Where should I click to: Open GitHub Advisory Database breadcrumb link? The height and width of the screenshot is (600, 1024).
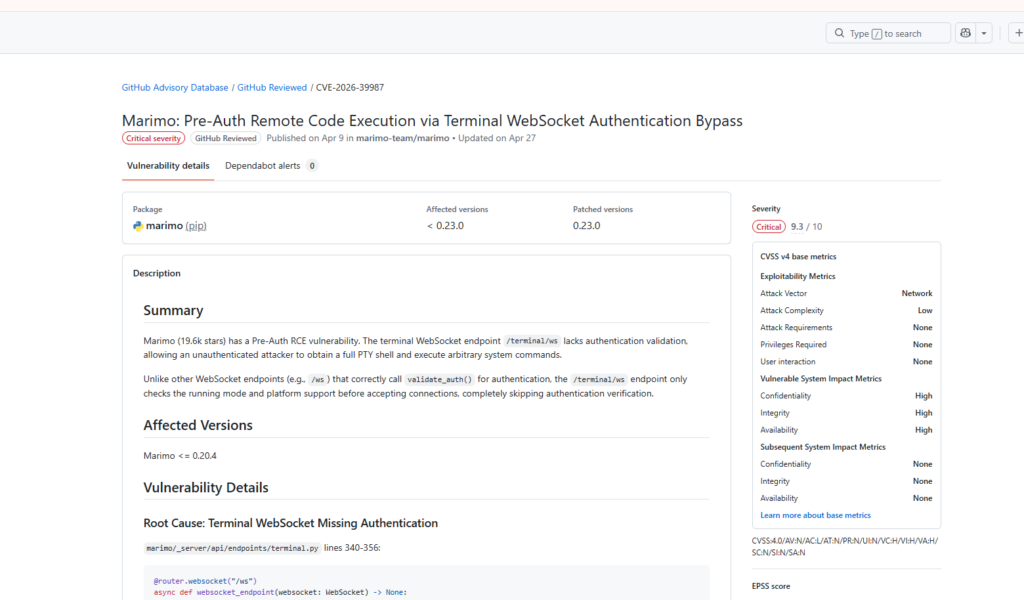[x=175, y=87]
